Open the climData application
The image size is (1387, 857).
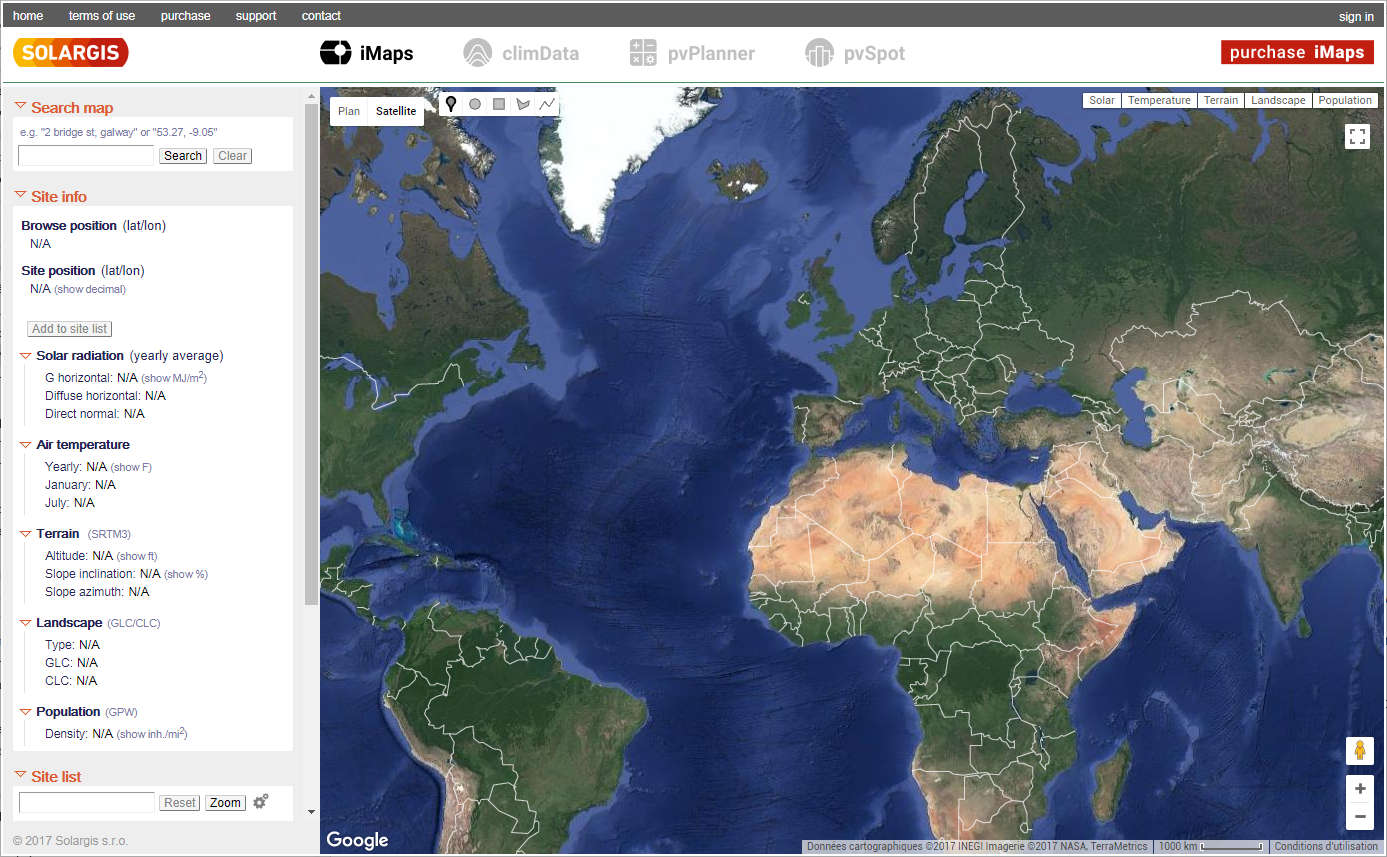521,53
